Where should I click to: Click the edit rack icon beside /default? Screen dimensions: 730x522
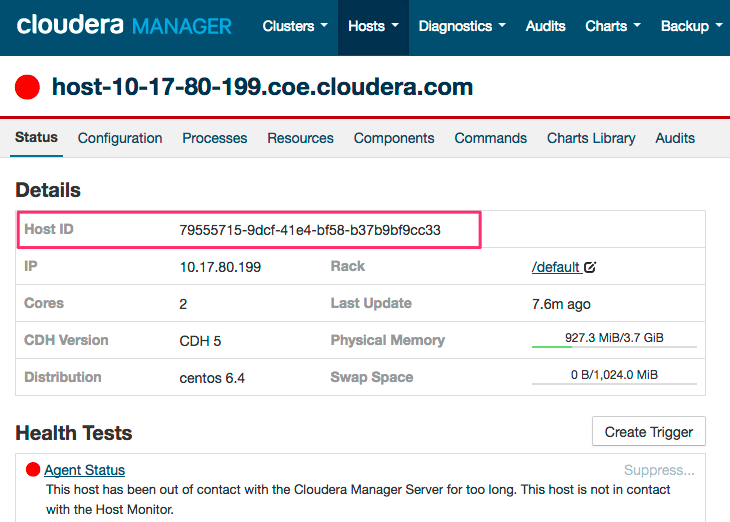(x=590, y=267)
